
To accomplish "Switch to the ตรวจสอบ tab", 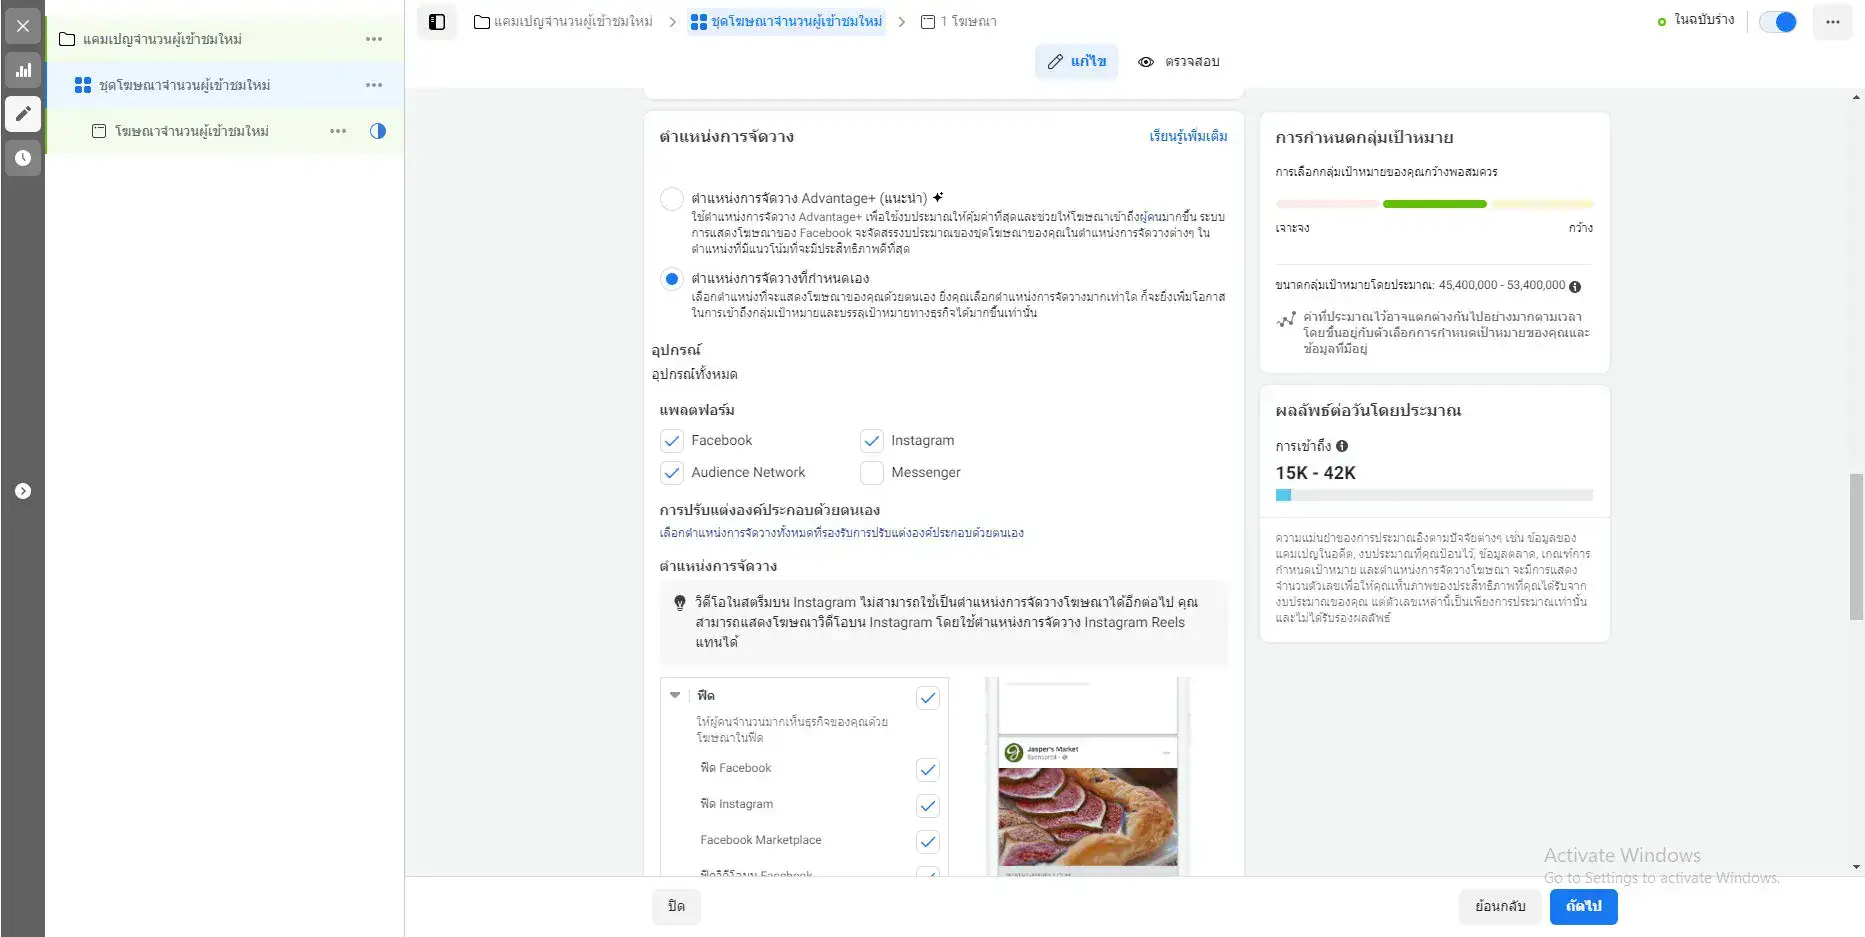I will pyautogui.click(x=1179, y=62).
